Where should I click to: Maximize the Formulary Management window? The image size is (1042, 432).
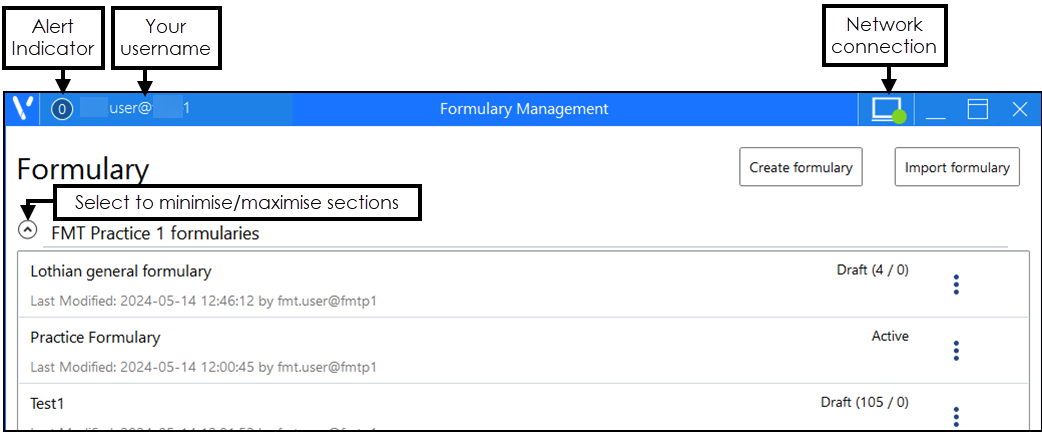[977, 110]
